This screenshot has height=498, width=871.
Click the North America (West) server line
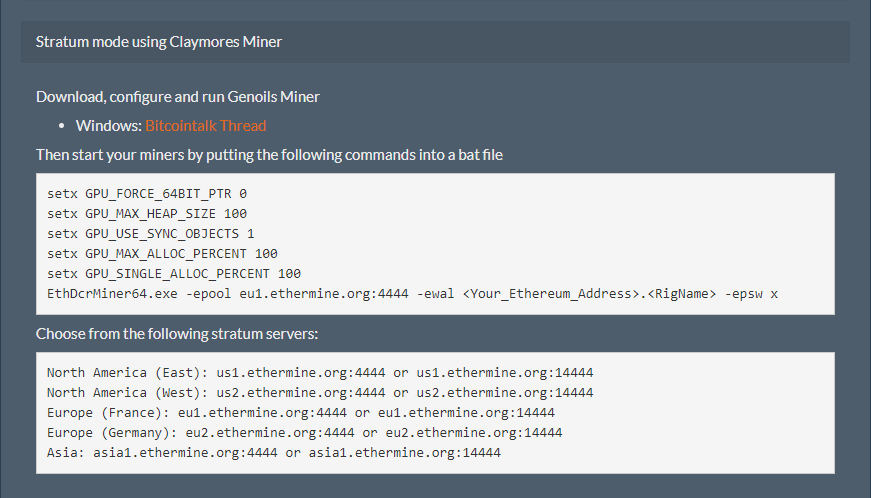click(320, 393)
